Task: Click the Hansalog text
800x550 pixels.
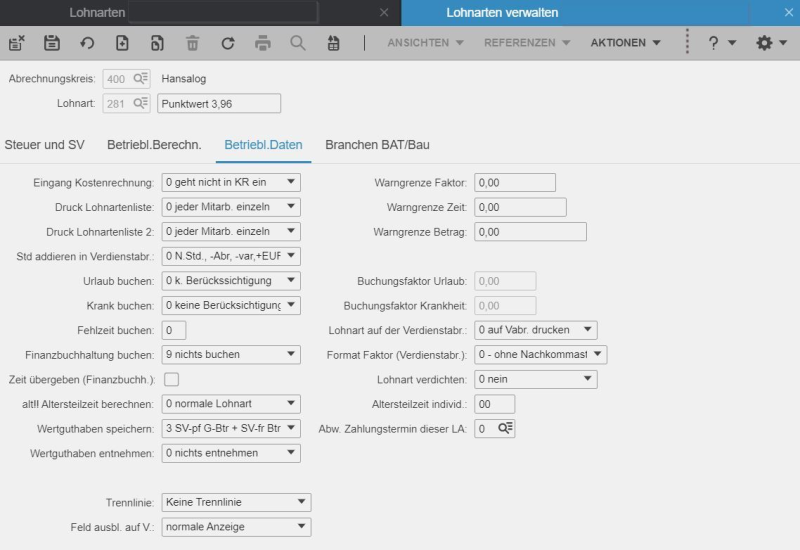Action: coord(184,79)
